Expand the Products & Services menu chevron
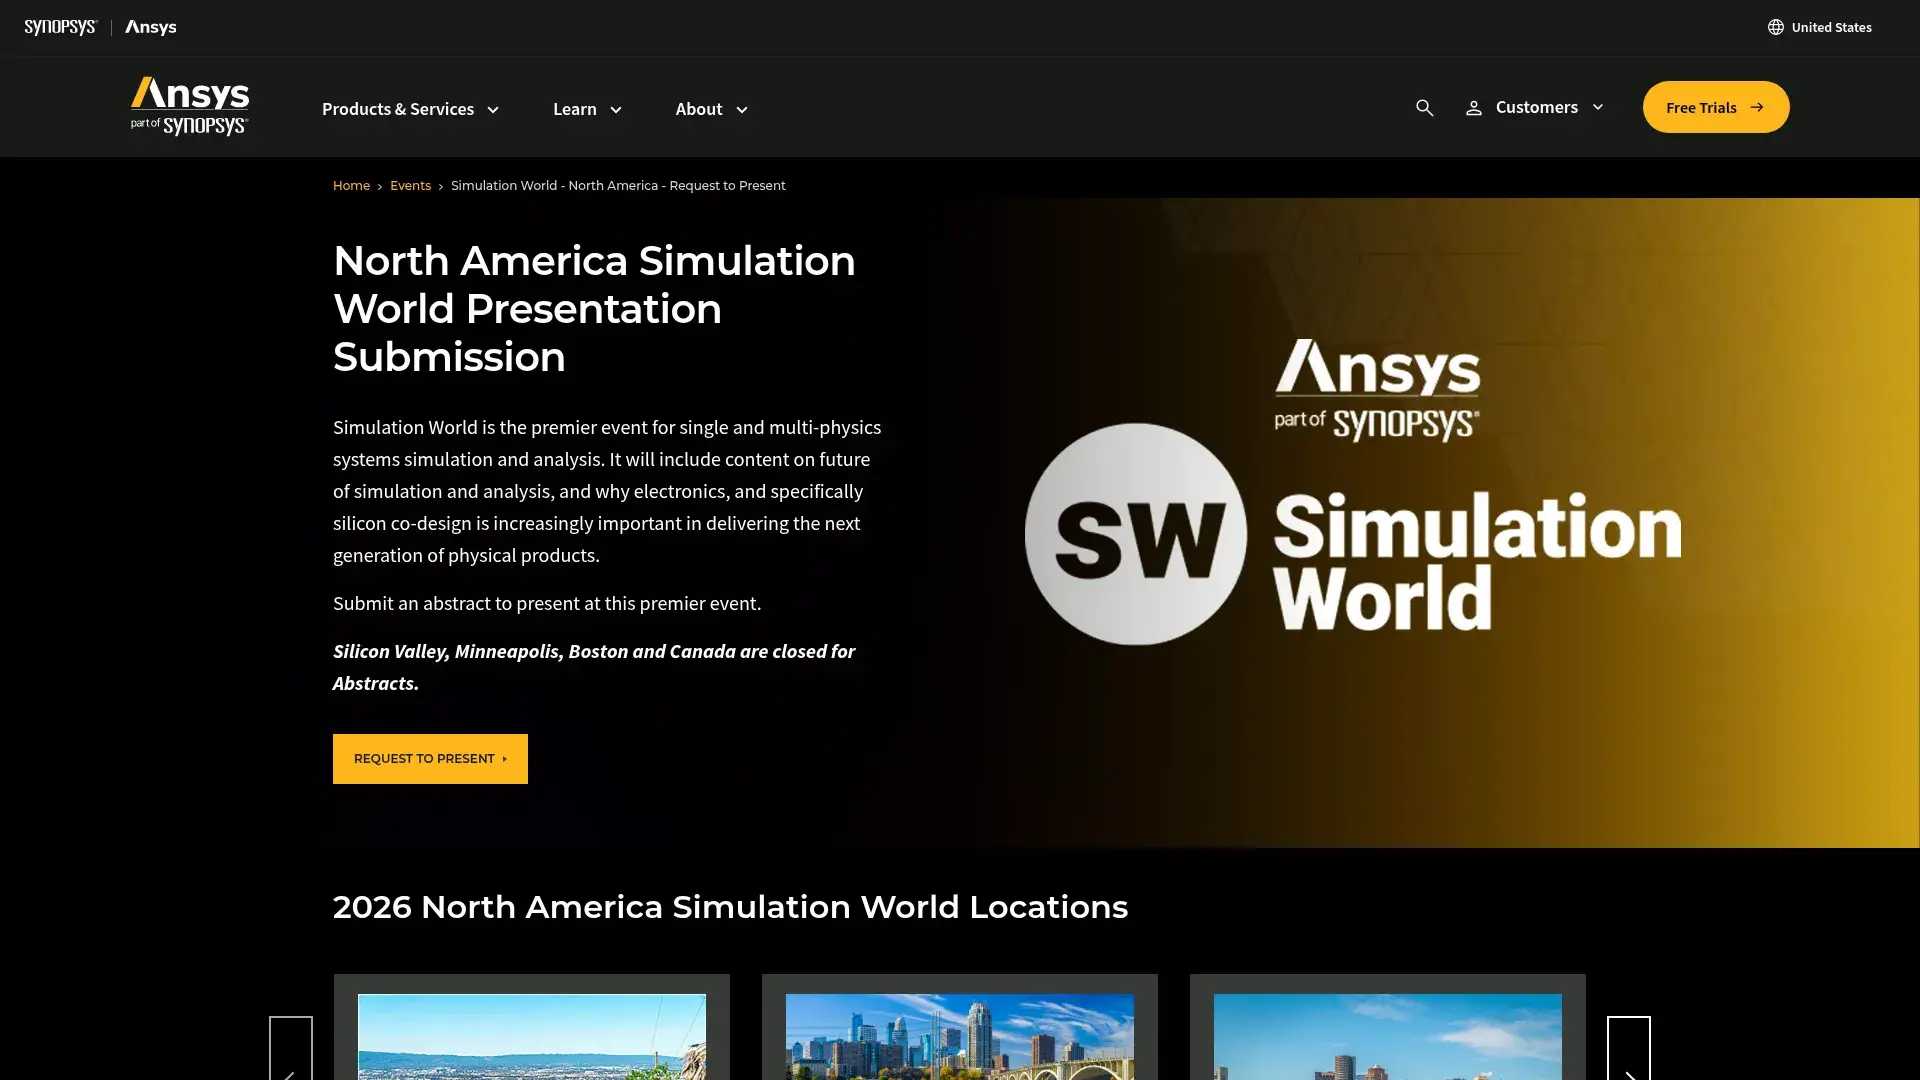 point(493,110)
